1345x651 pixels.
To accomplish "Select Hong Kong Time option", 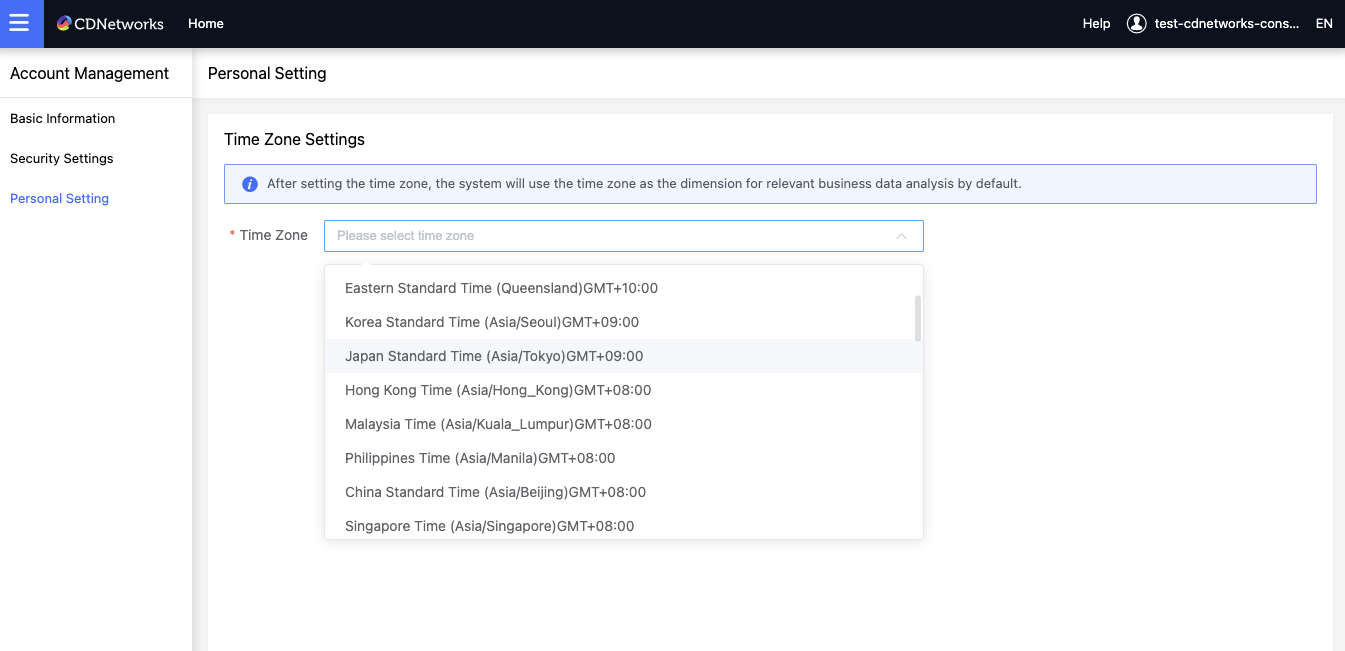I will [498, 389].
